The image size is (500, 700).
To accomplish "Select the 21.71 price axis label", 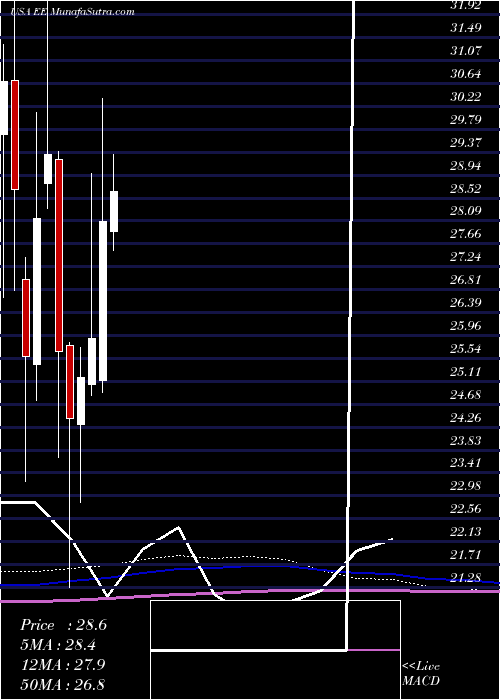I will click(x=466, y=555).
